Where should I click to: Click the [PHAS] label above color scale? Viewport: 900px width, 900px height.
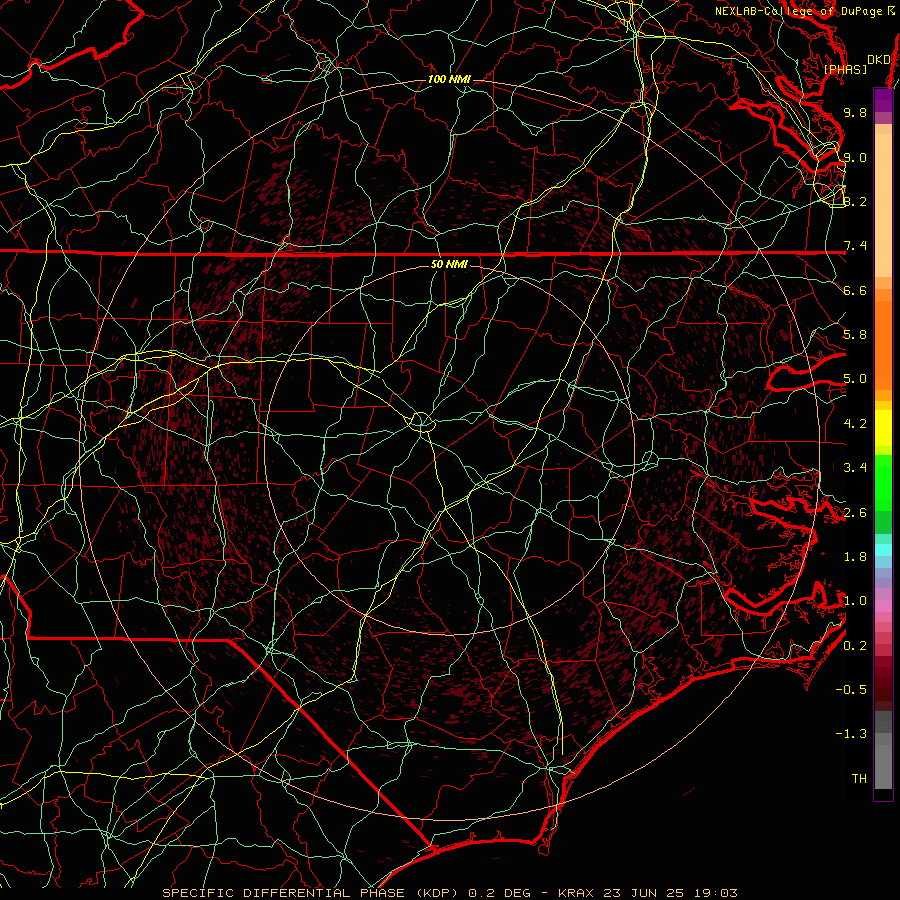845,69
